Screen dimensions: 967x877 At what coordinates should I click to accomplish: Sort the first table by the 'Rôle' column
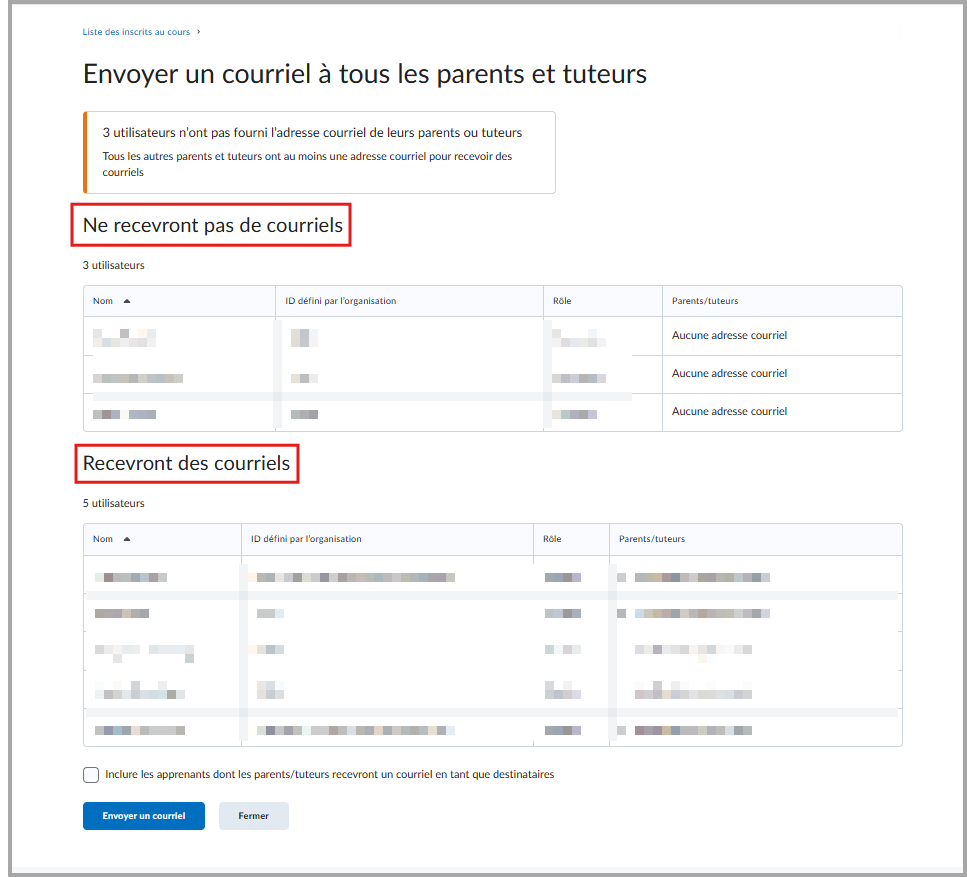[562, 300]
